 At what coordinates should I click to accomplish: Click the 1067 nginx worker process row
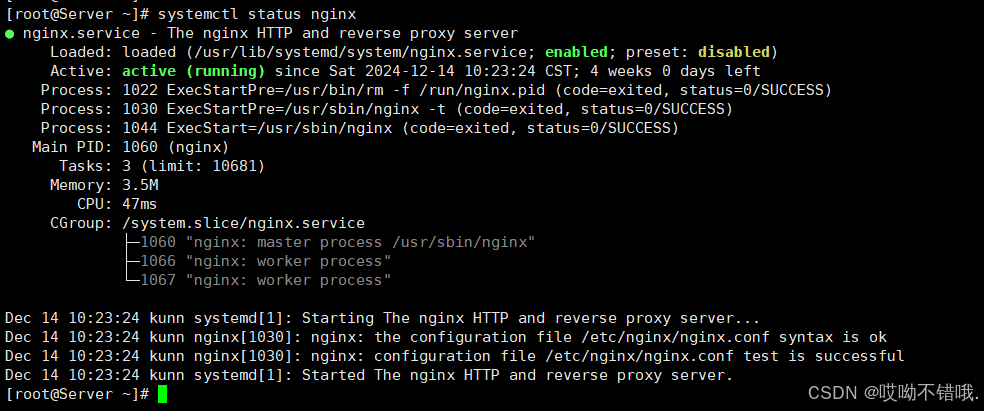265,280
